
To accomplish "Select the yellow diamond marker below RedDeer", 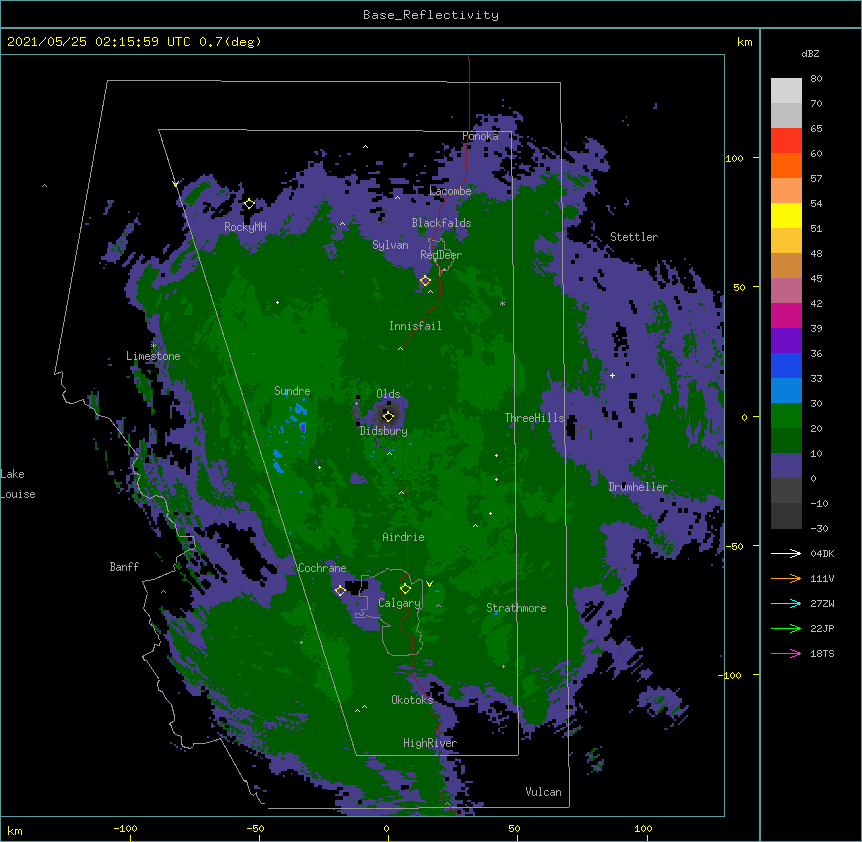I will 425,281.
